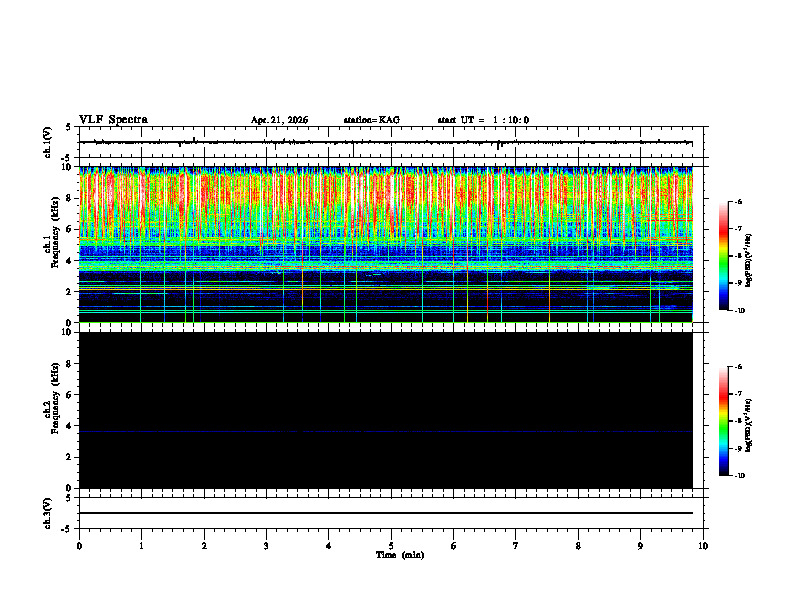
Task: Click the ch.3(V) axis label
Action: click(x=47, y=513)
